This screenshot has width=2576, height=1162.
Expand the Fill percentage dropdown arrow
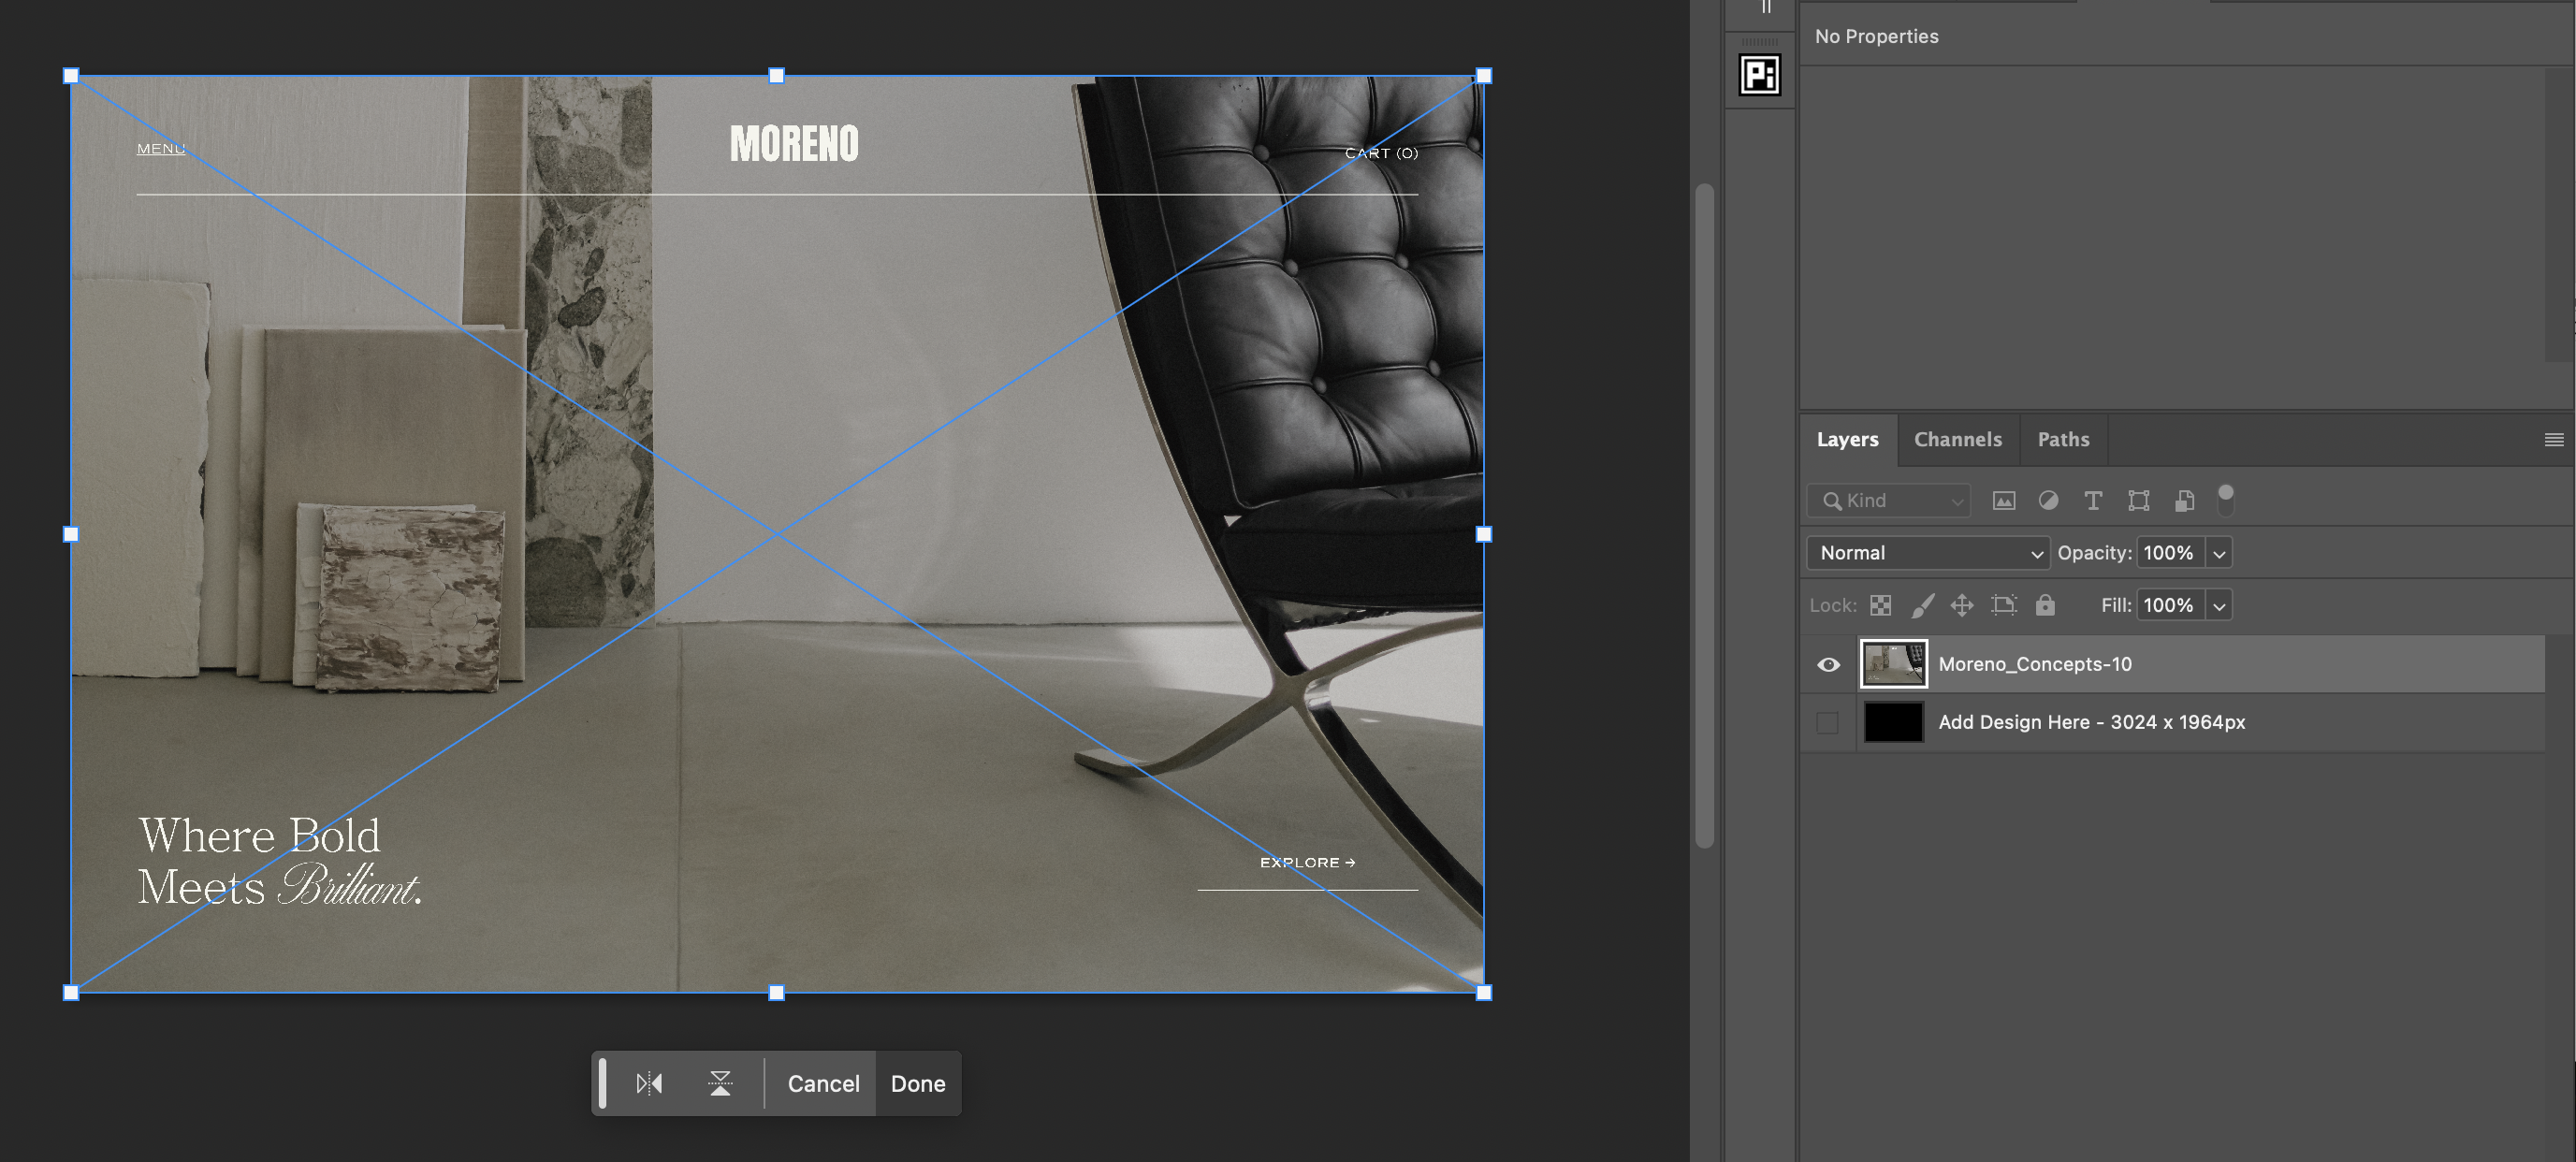pos(2219,605)
